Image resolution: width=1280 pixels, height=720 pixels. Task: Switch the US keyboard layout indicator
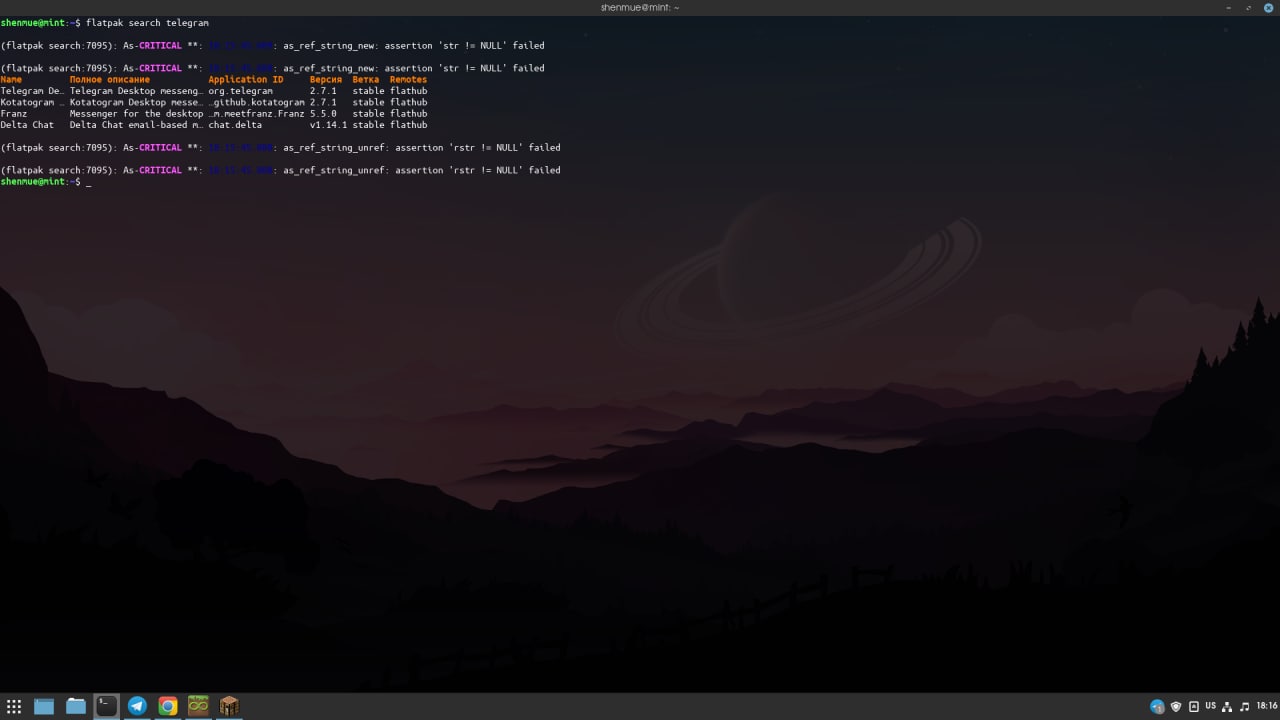(x=1210, y=706)
